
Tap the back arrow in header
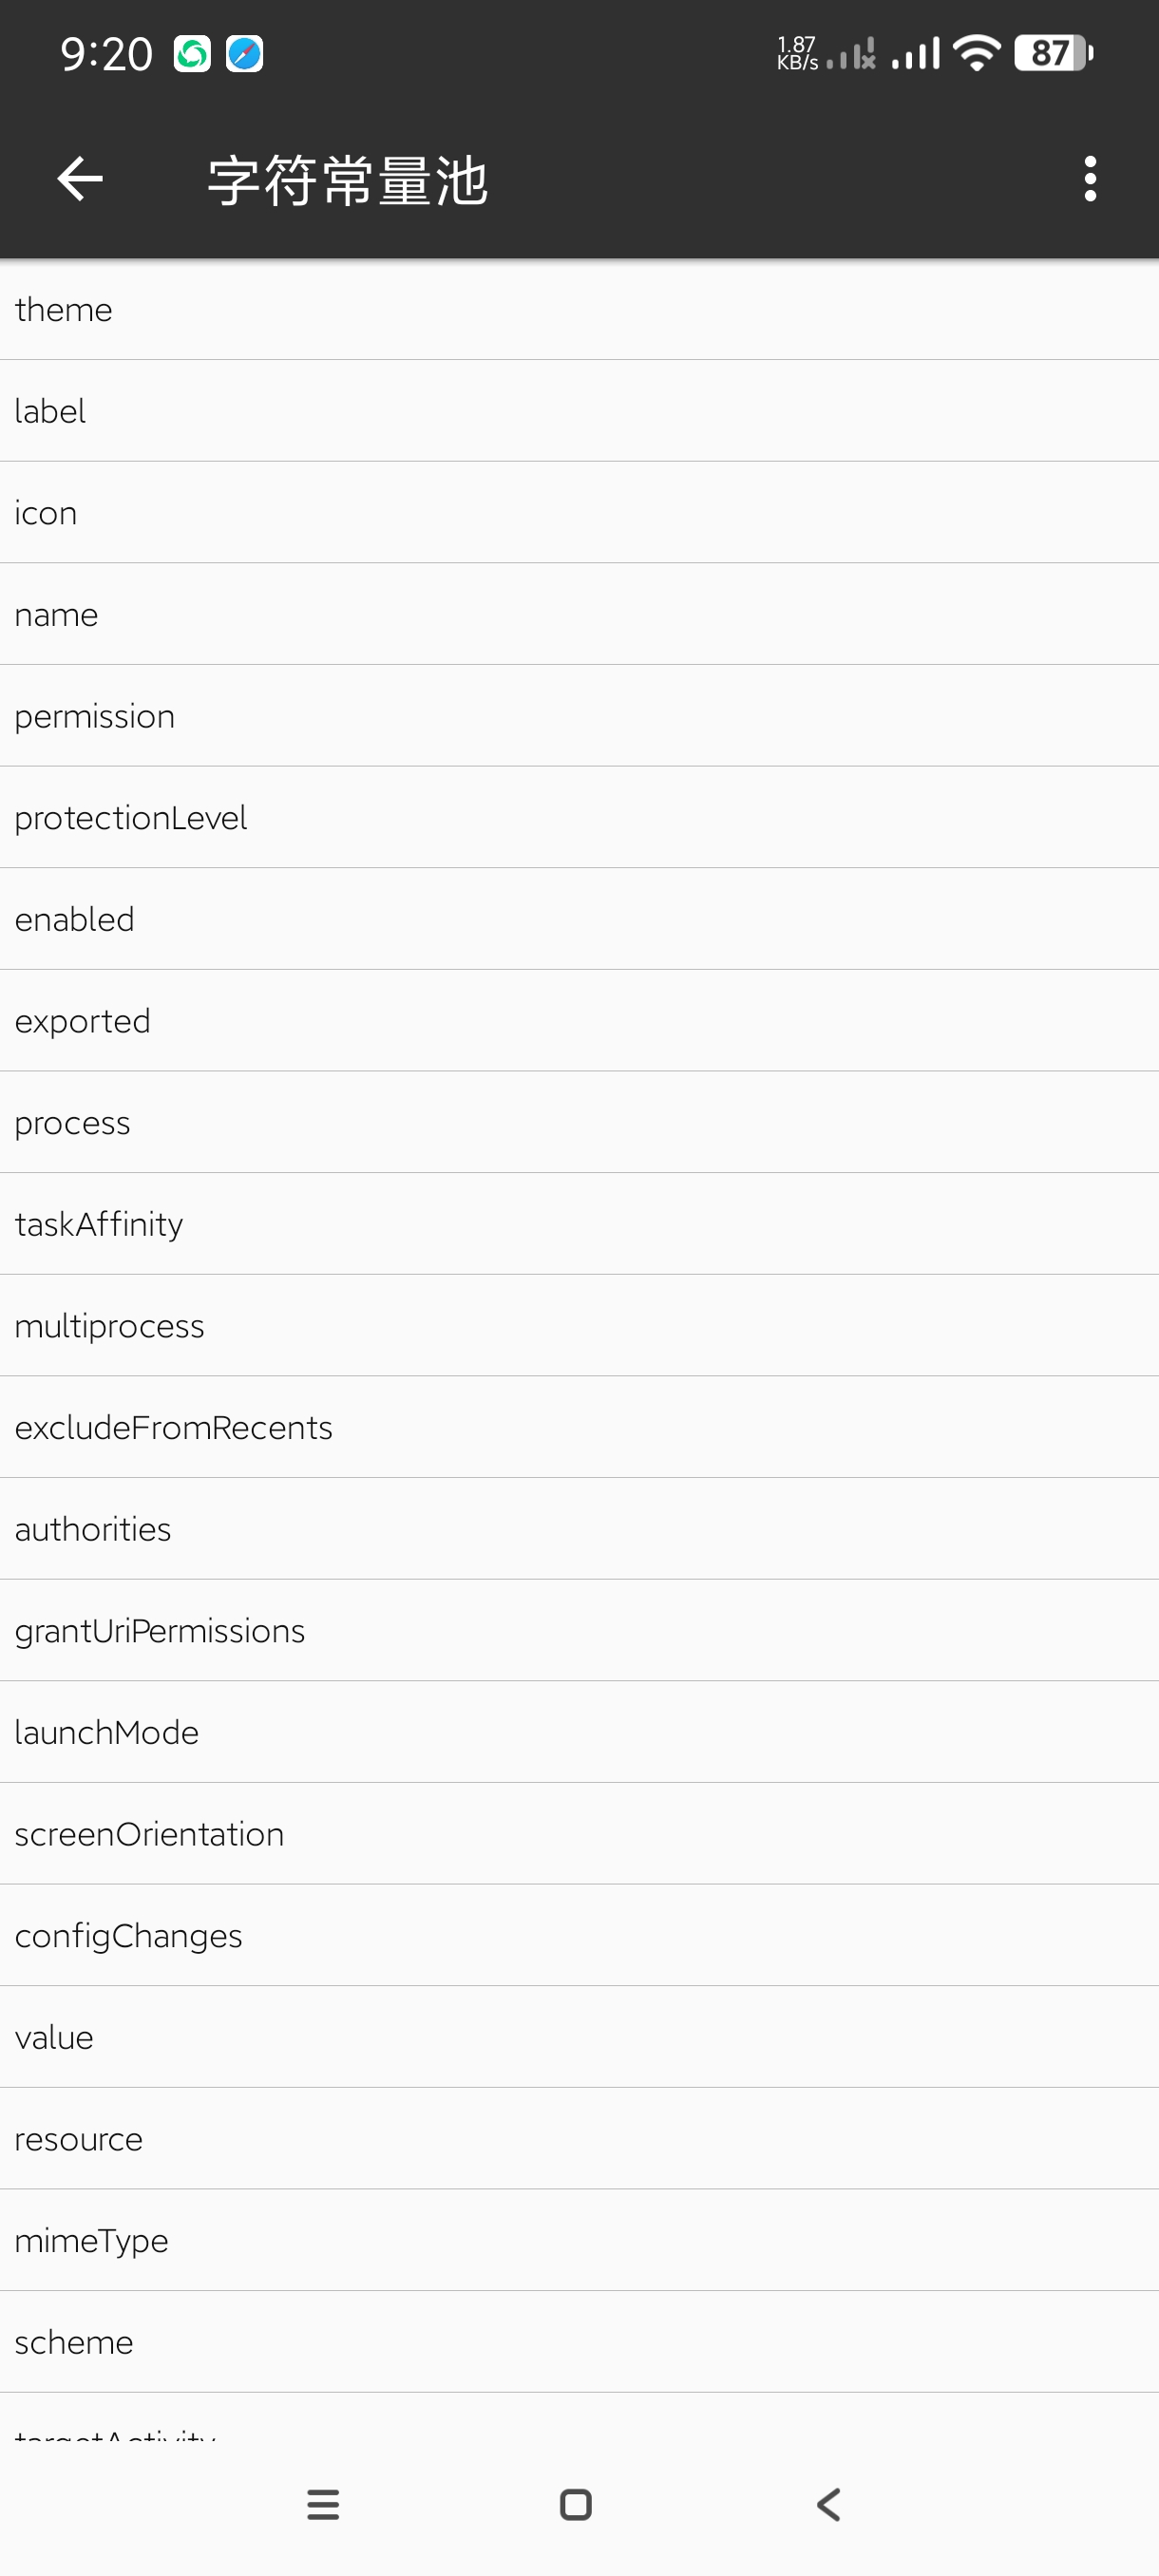(x=80, y=180)
